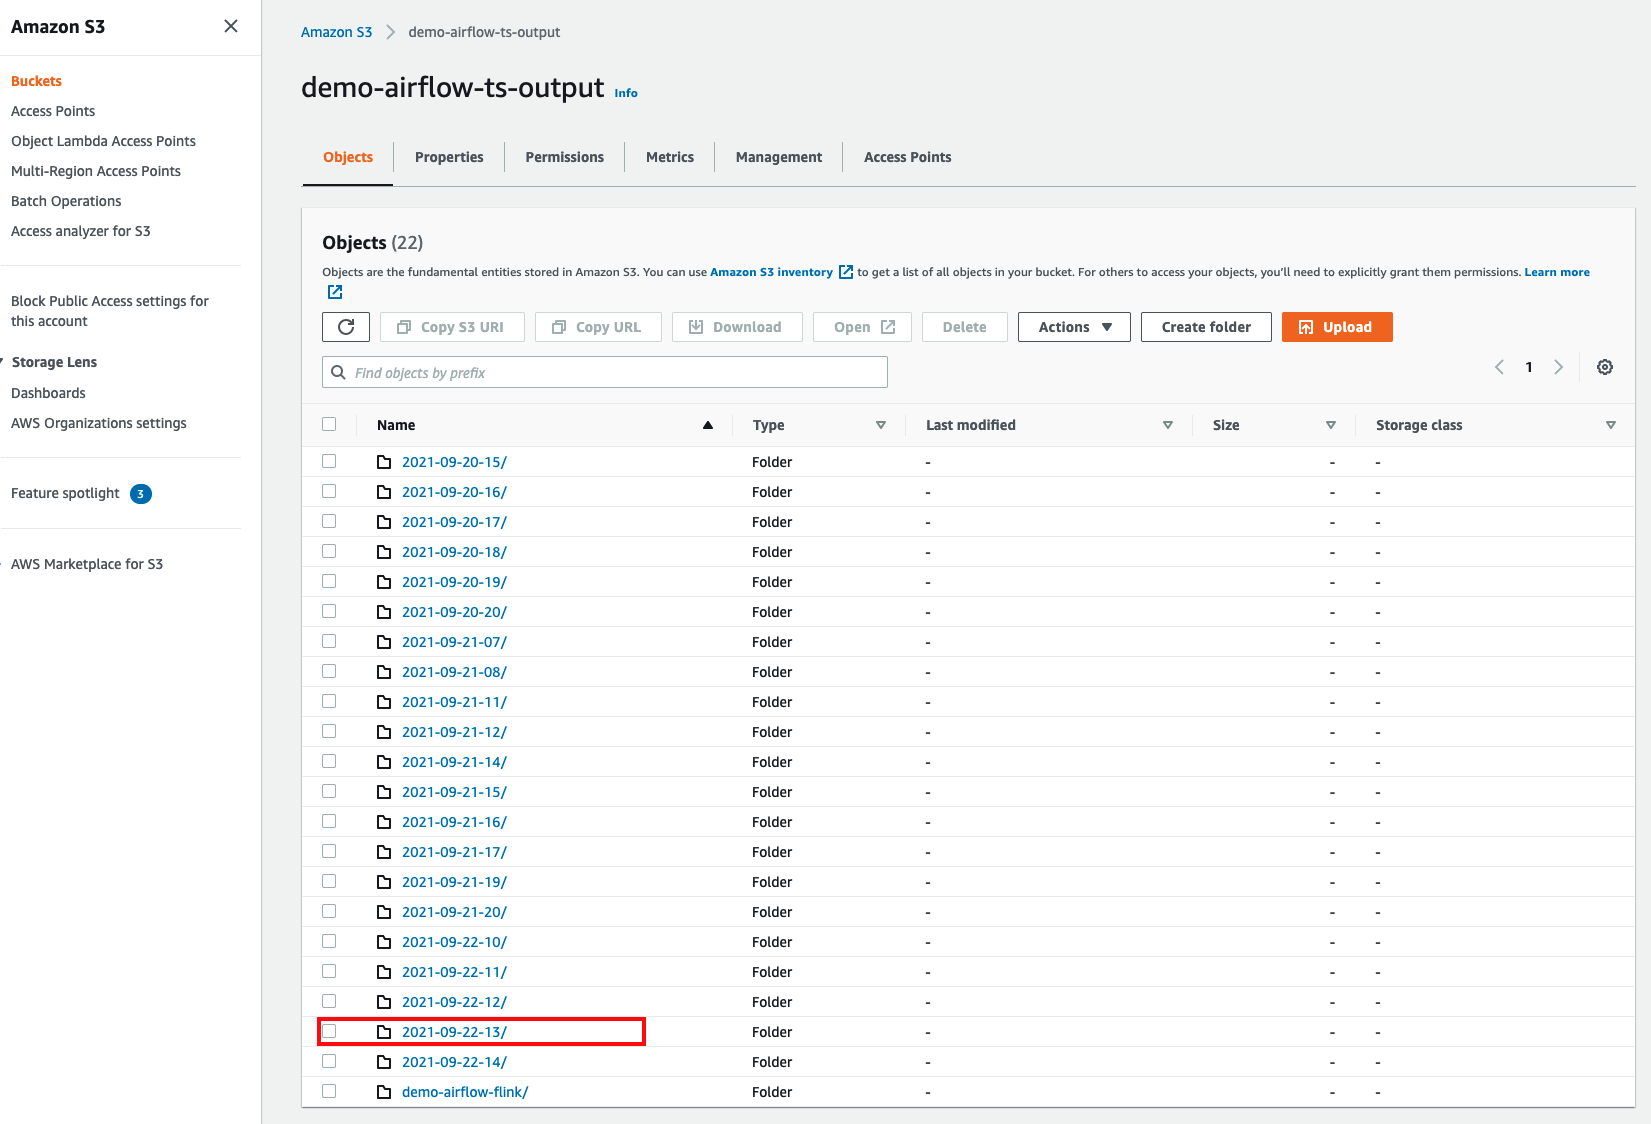Click the Find objects by prefix field
This screenshot has width=1651, height=1124.
[605, 372]
